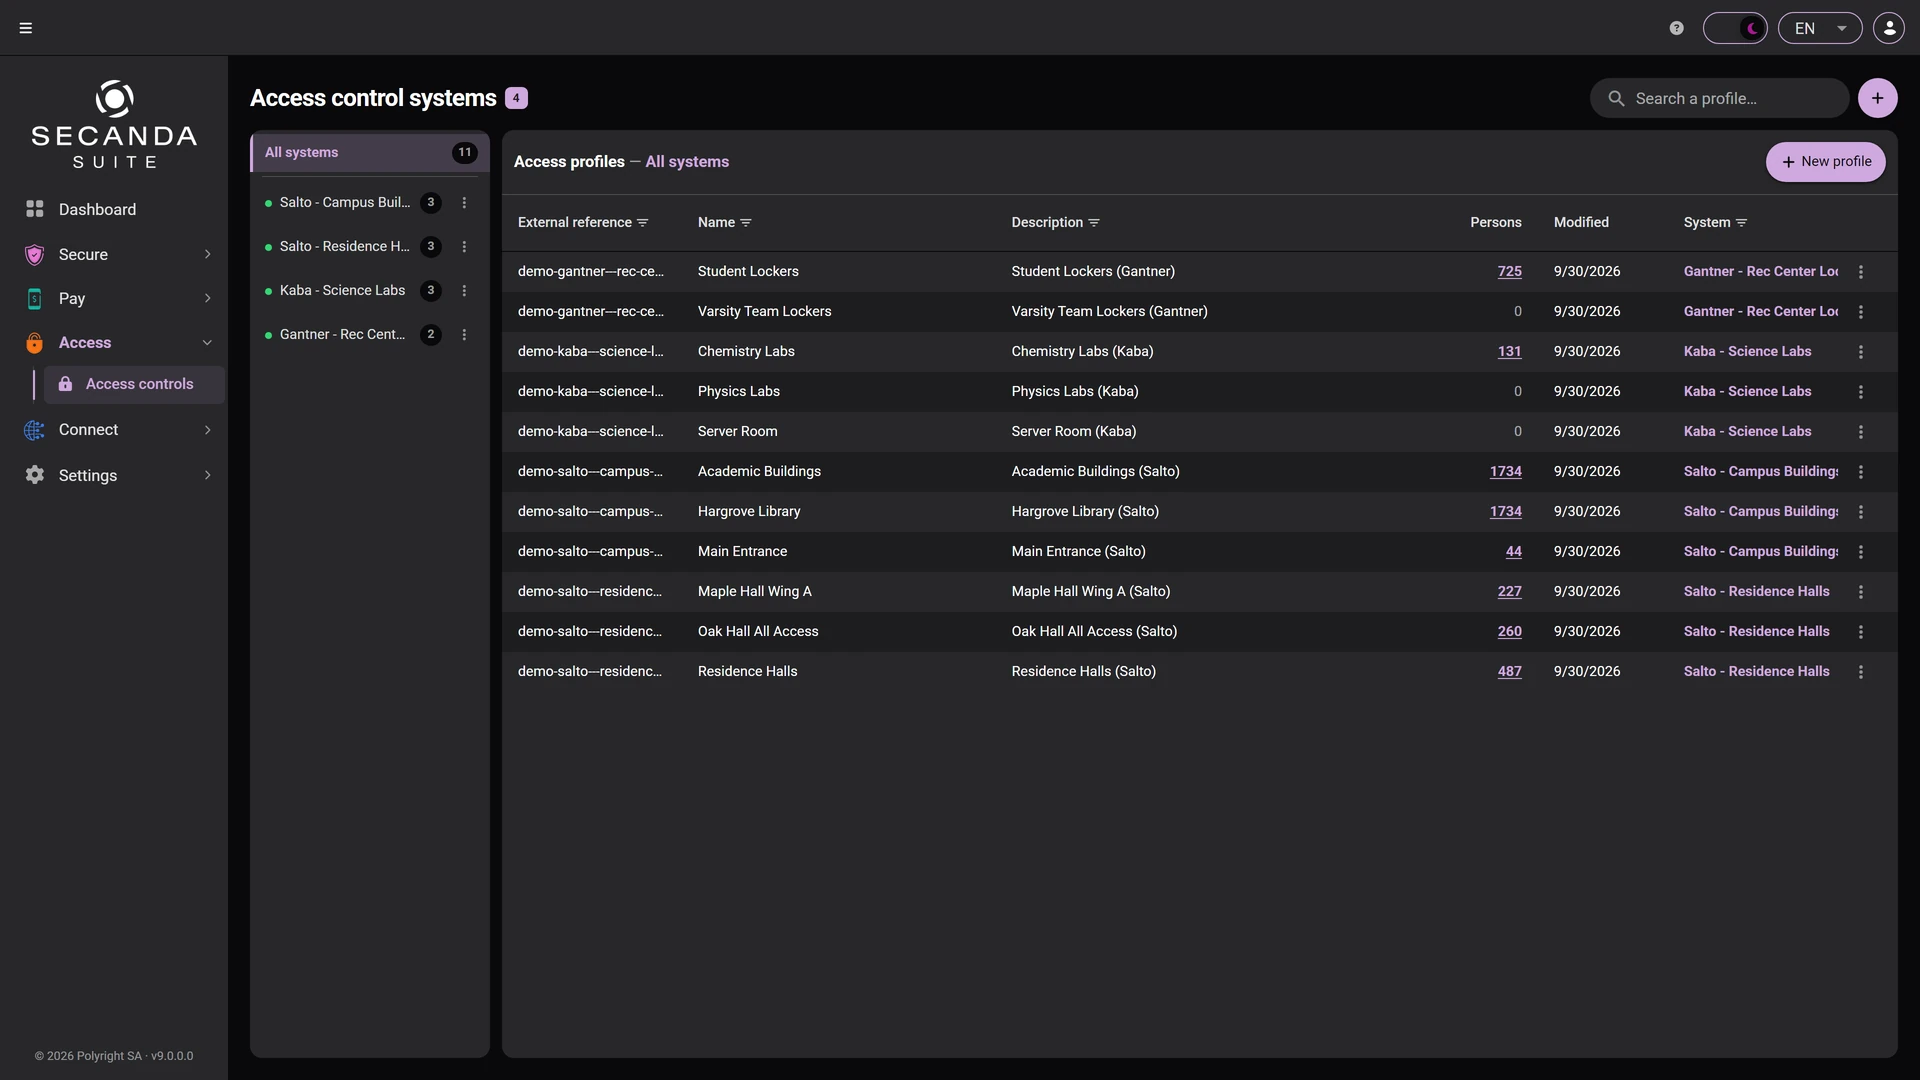Toggle dark mode switch in header
Viewport: 1920px width, 1080px height.
1735,28
